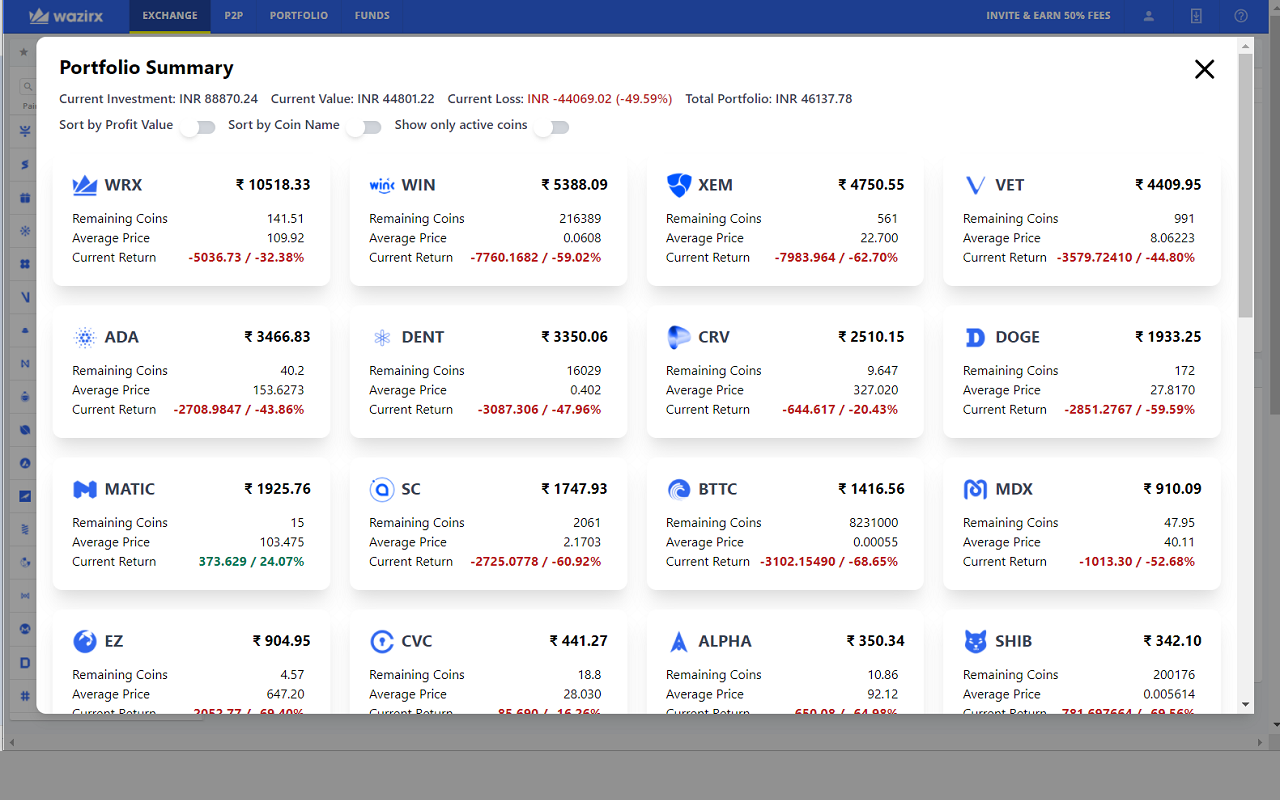Click the DENT coin logo
This screenshot has height=800, width=1280.
point(382,337)
